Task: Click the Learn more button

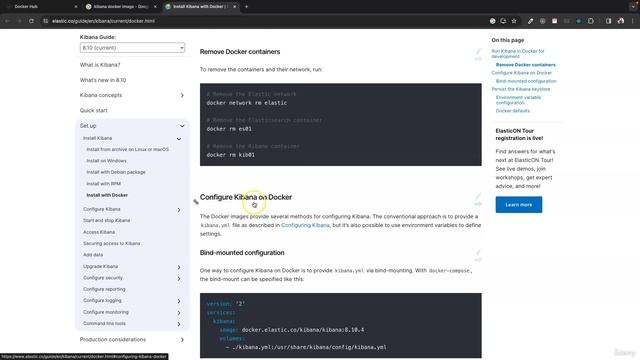Action: (519, 204)
